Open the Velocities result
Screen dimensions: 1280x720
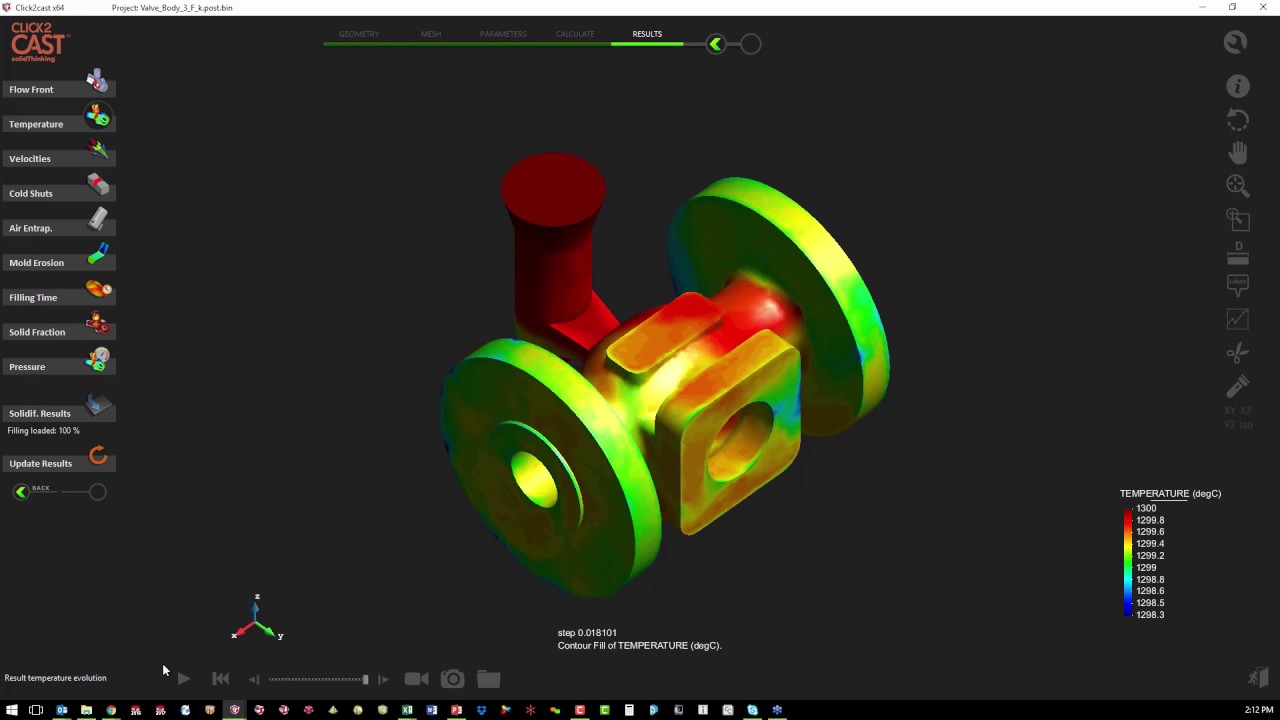pos(59,158)
